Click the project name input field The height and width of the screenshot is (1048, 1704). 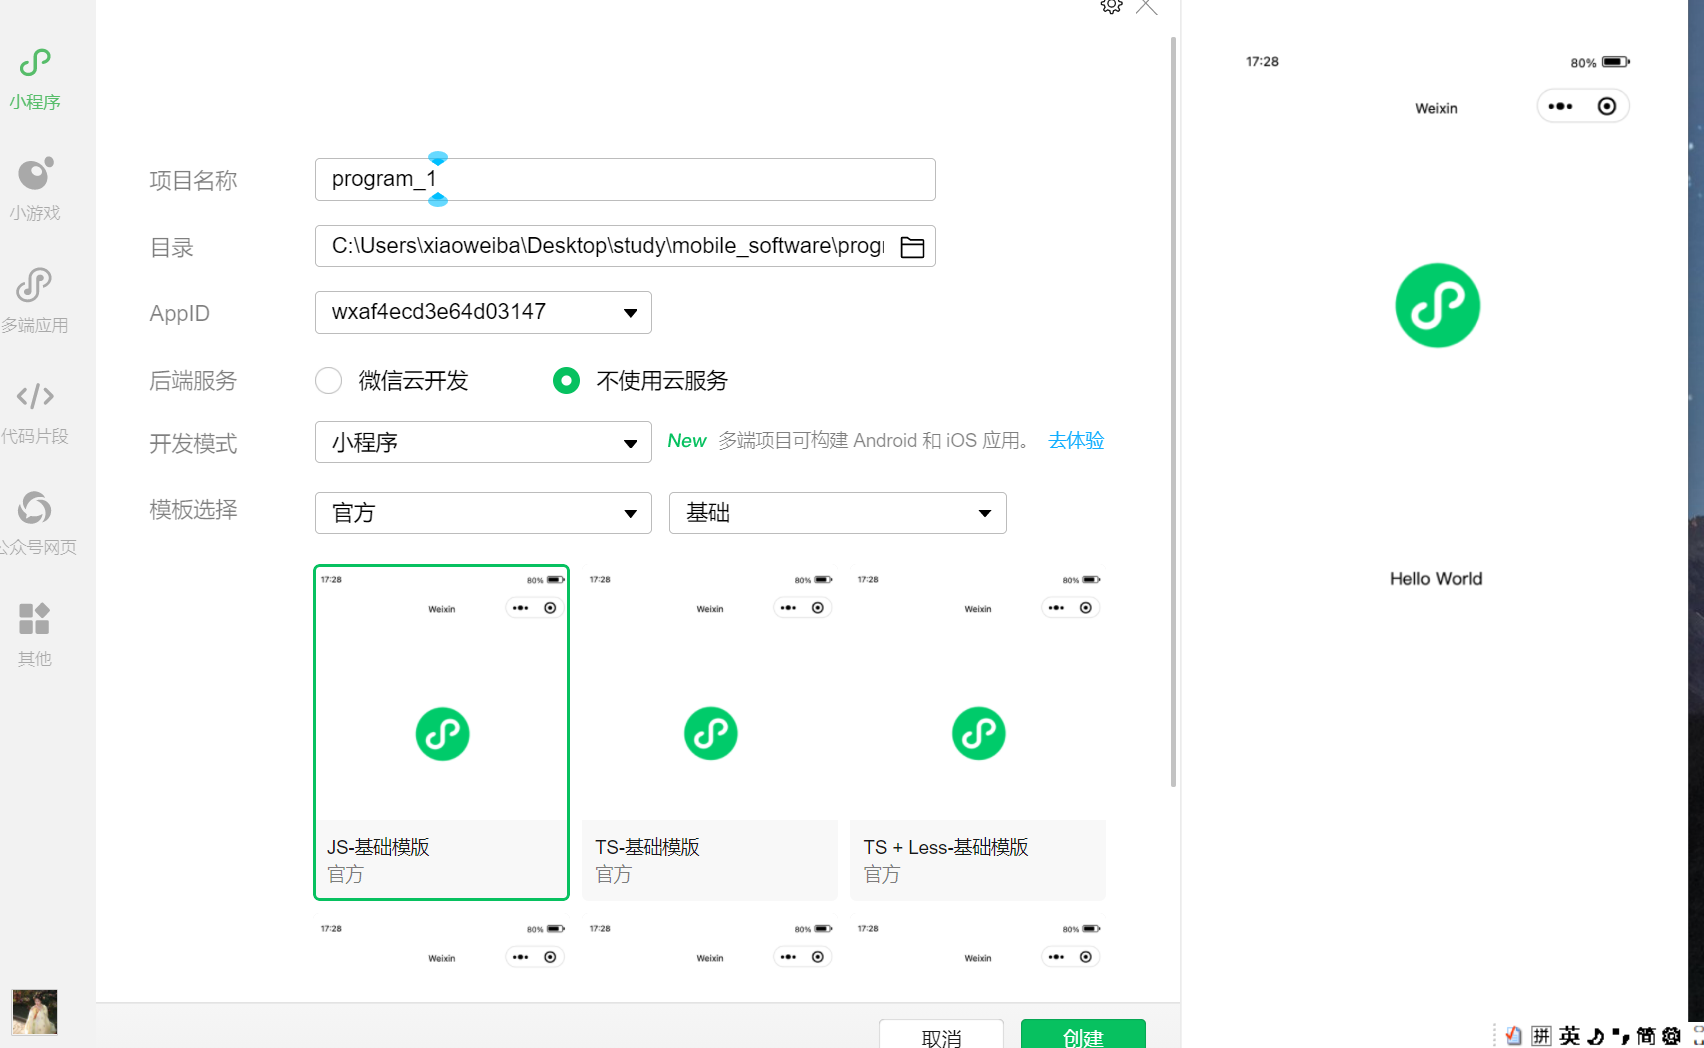pos(625,179)
